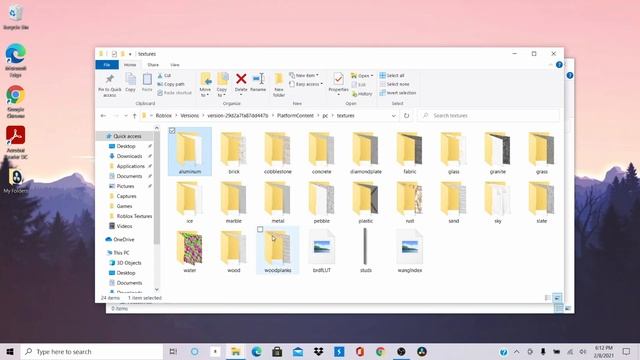The image size is (640, 360).
Task: Open the address bar history dropdown
Action: 393,116
